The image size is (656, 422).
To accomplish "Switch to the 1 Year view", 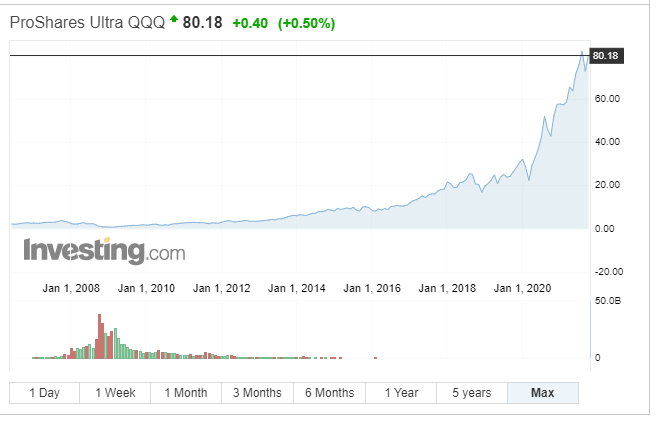I will point(401,393).
